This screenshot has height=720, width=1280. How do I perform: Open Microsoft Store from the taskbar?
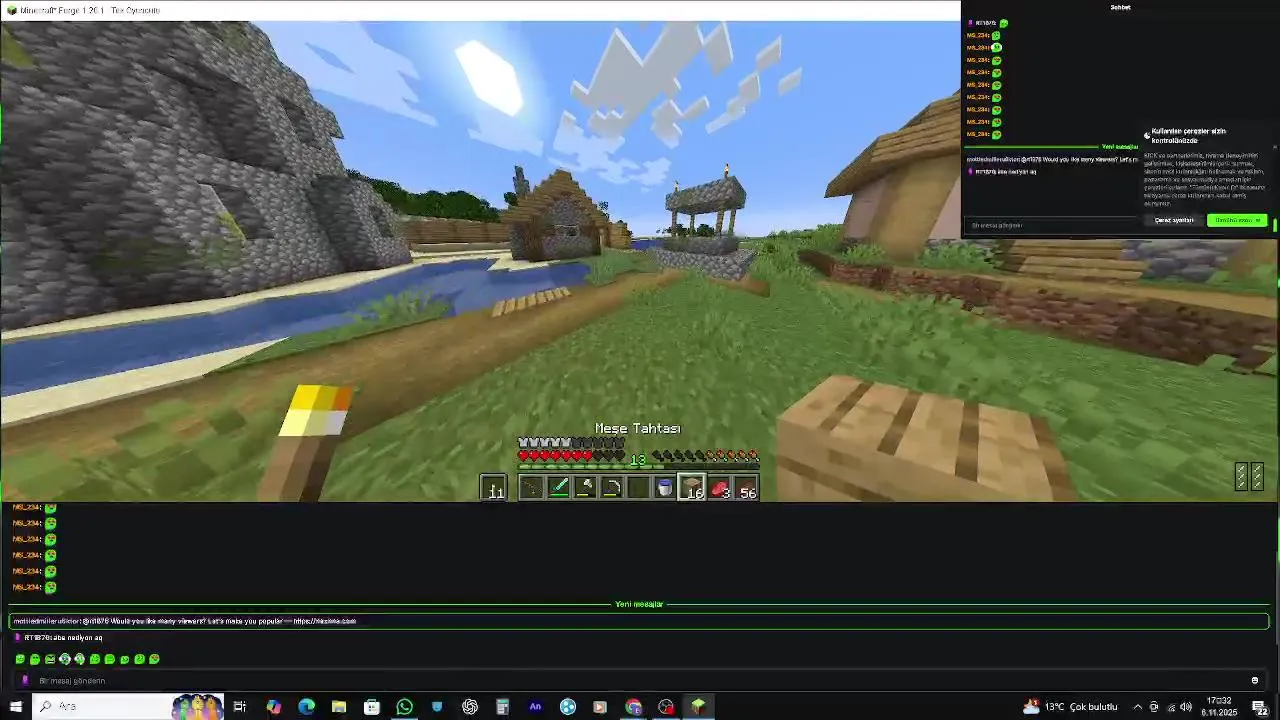pyautogui.click(x=372, y=707)
